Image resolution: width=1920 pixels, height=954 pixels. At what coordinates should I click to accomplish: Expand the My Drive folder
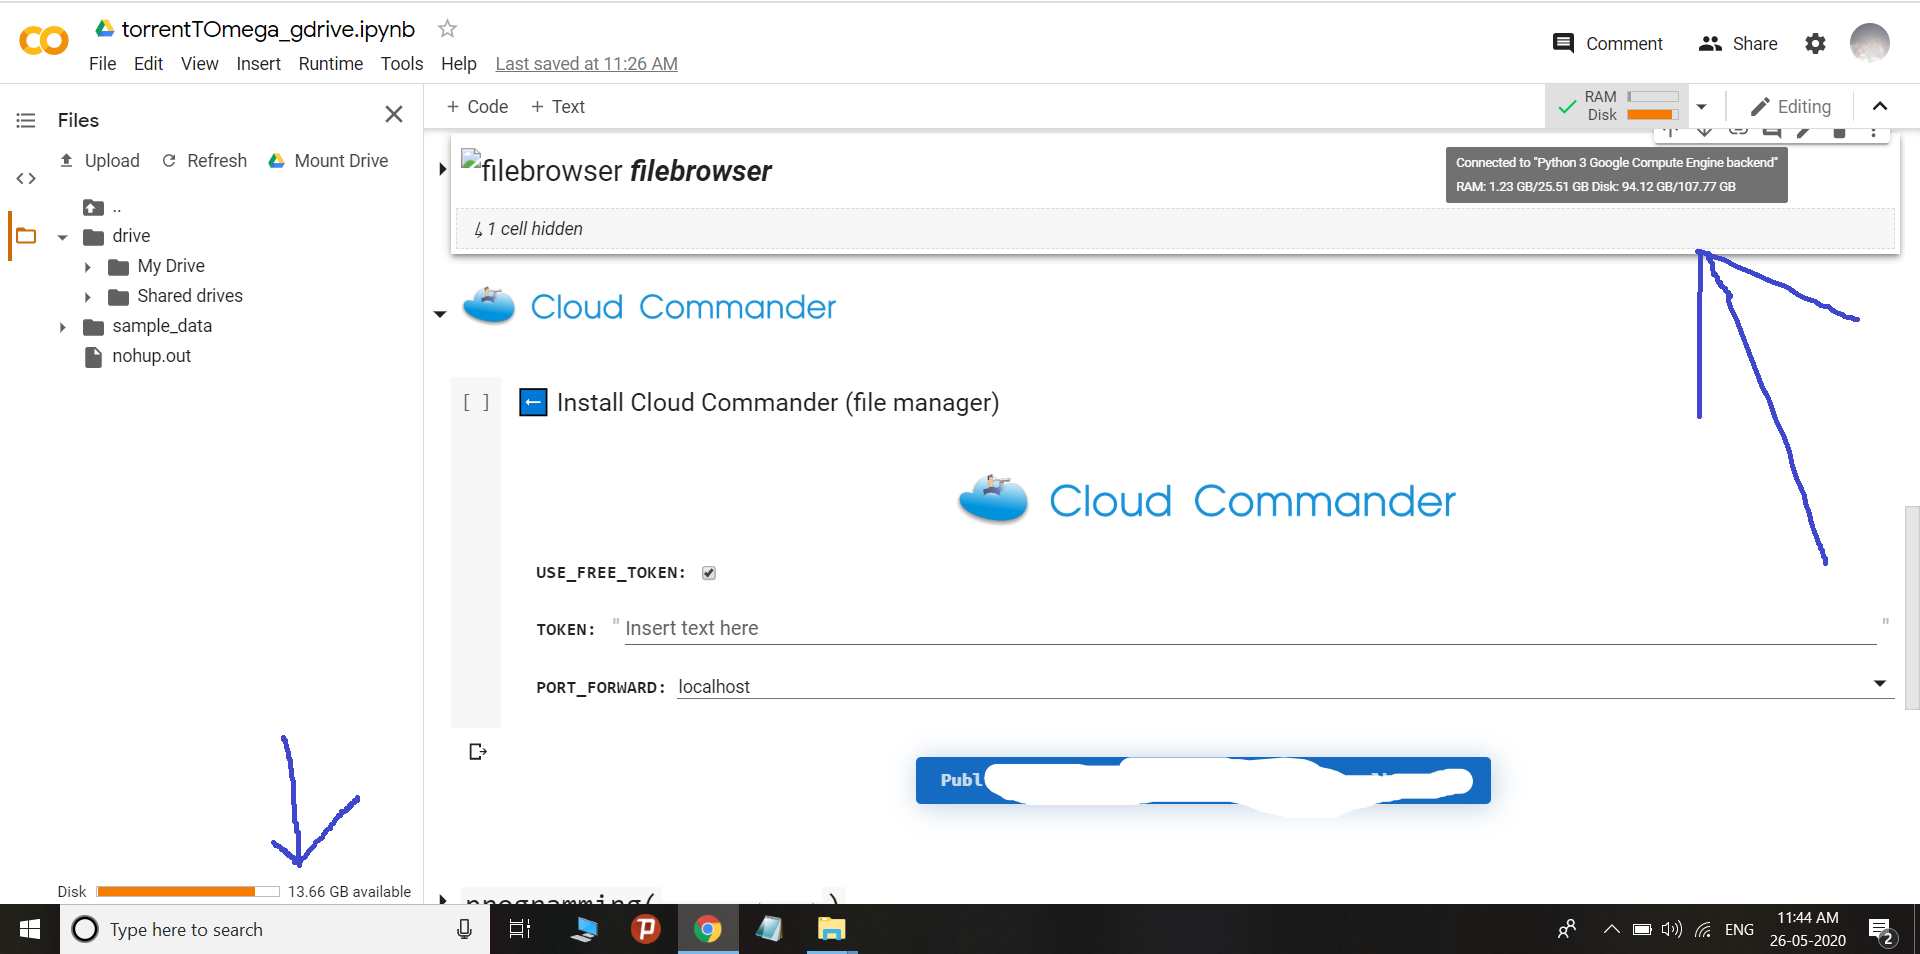[x=88, y=267]
